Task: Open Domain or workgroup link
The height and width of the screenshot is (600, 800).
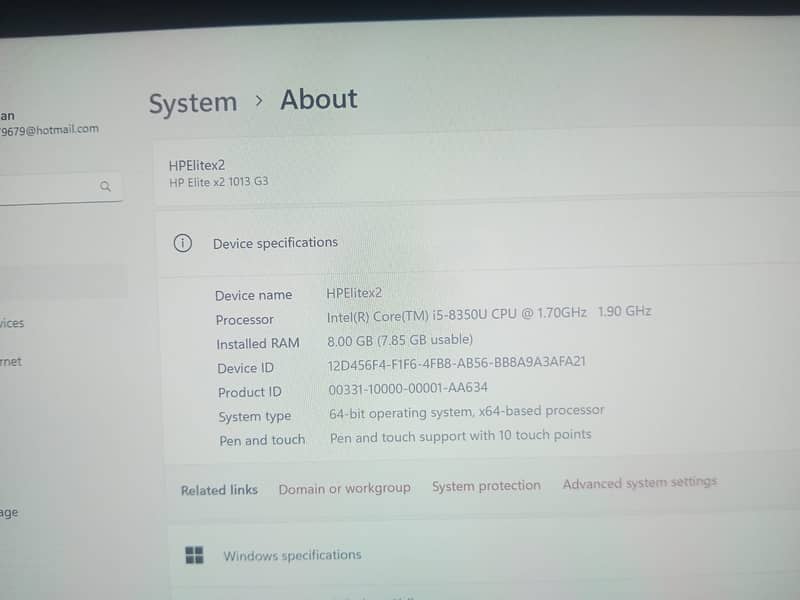Action: [x=344, y=488]
